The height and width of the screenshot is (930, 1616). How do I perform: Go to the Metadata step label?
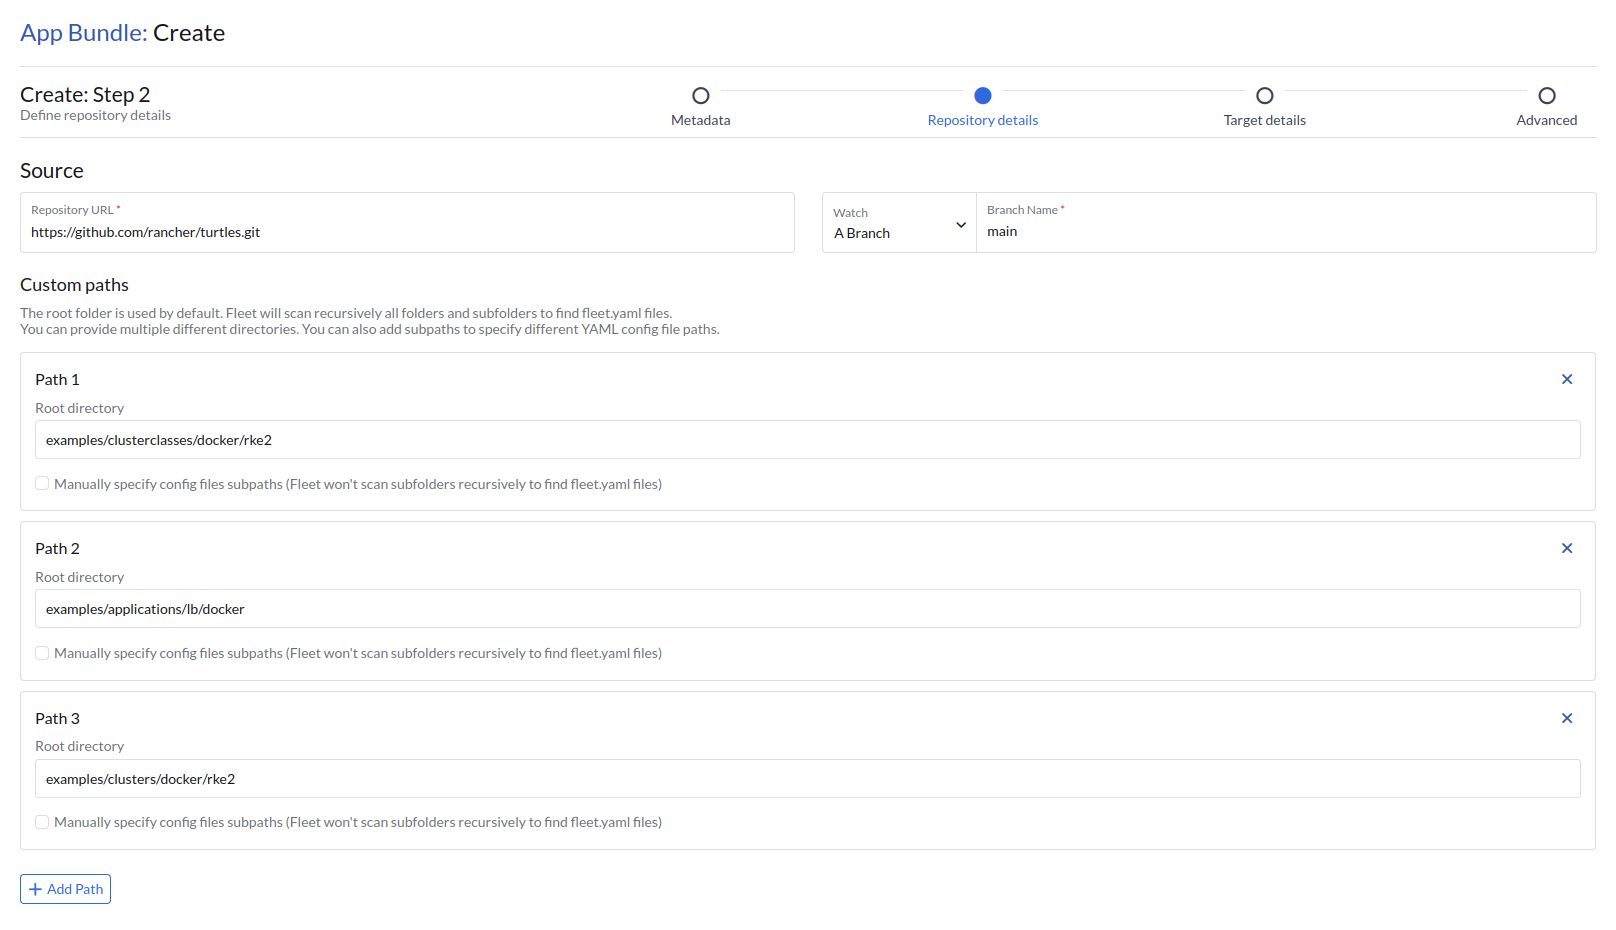click(701, 120)
